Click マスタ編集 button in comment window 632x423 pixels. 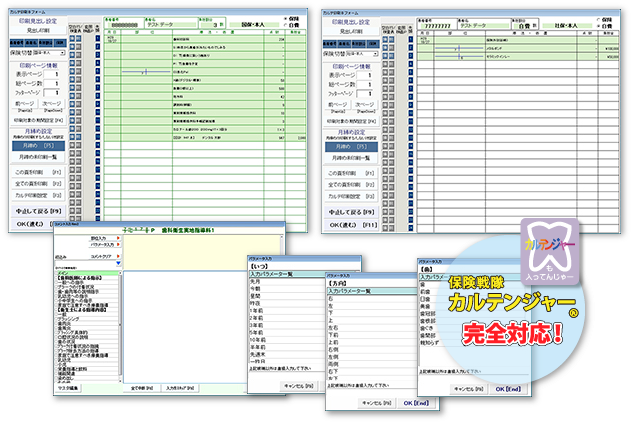click(68, 388)
